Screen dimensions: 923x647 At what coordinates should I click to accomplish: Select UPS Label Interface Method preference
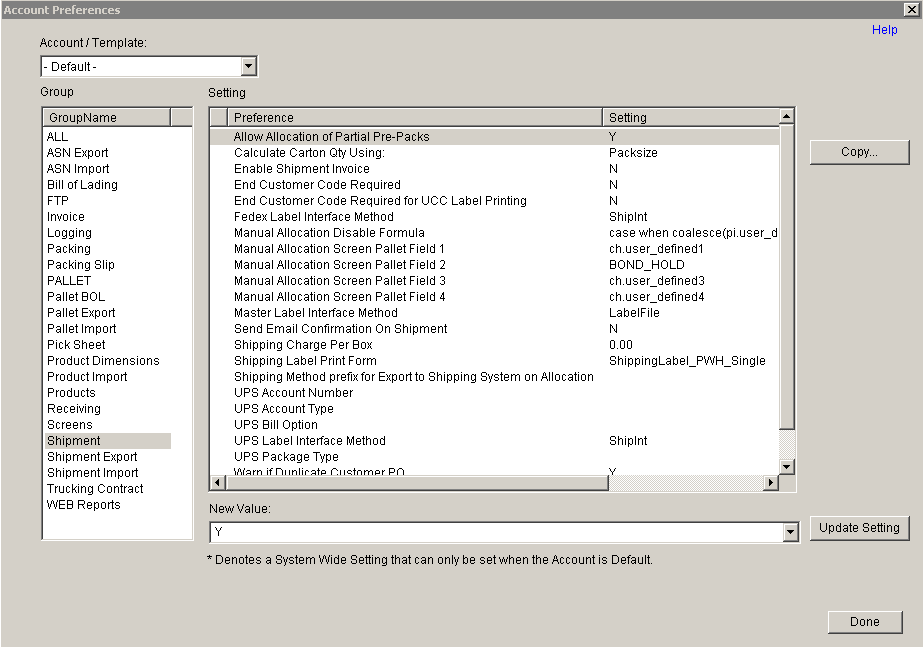(494, 441)
